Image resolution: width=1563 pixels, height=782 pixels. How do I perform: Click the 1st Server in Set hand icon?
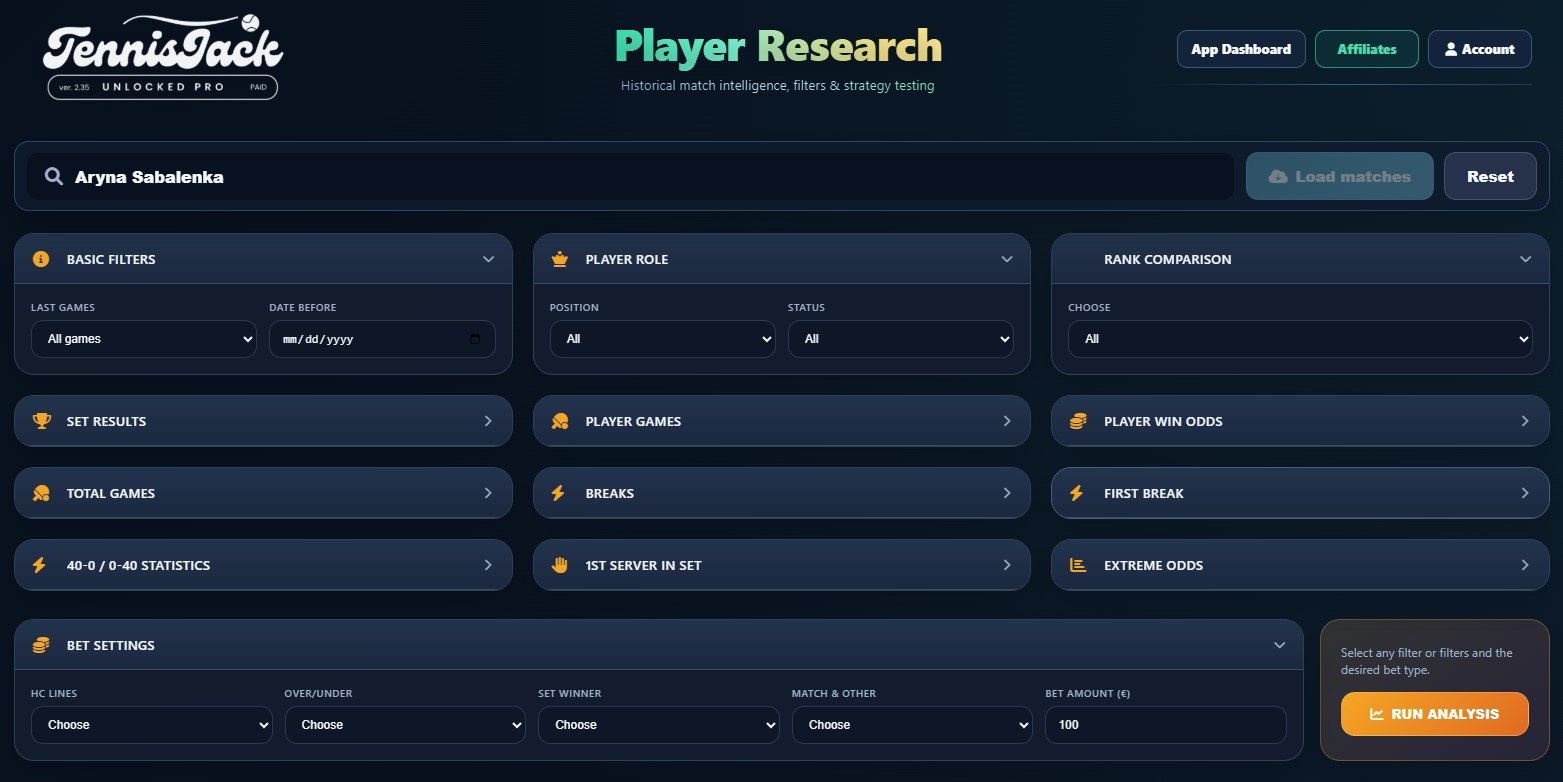[560, 565]
